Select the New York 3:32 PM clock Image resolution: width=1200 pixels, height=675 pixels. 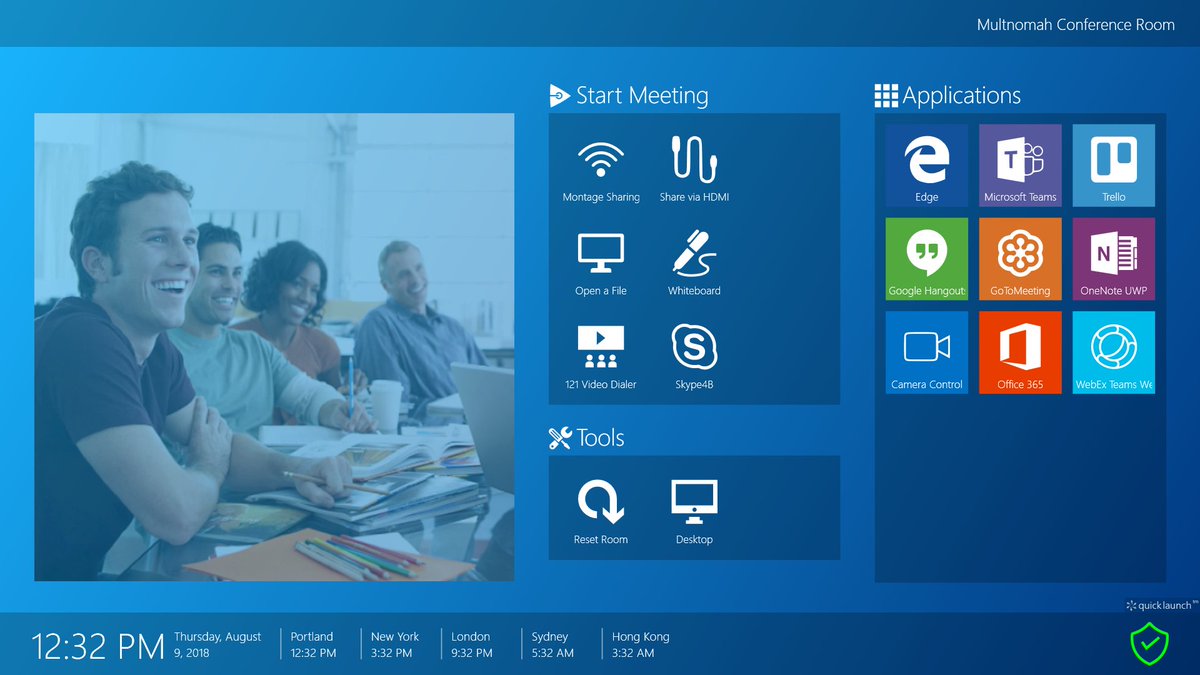(x=394, y=644)
